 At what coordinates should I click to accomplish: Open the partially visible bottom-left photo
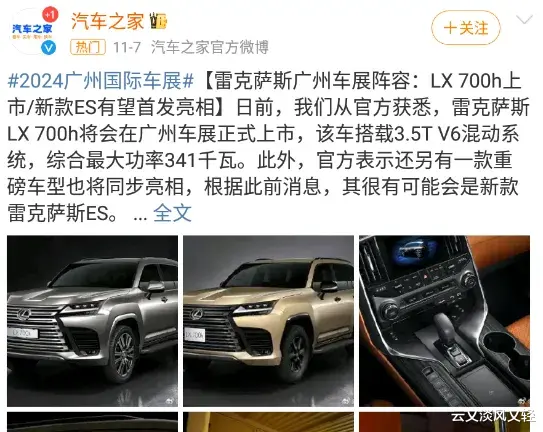pos(92,422)
